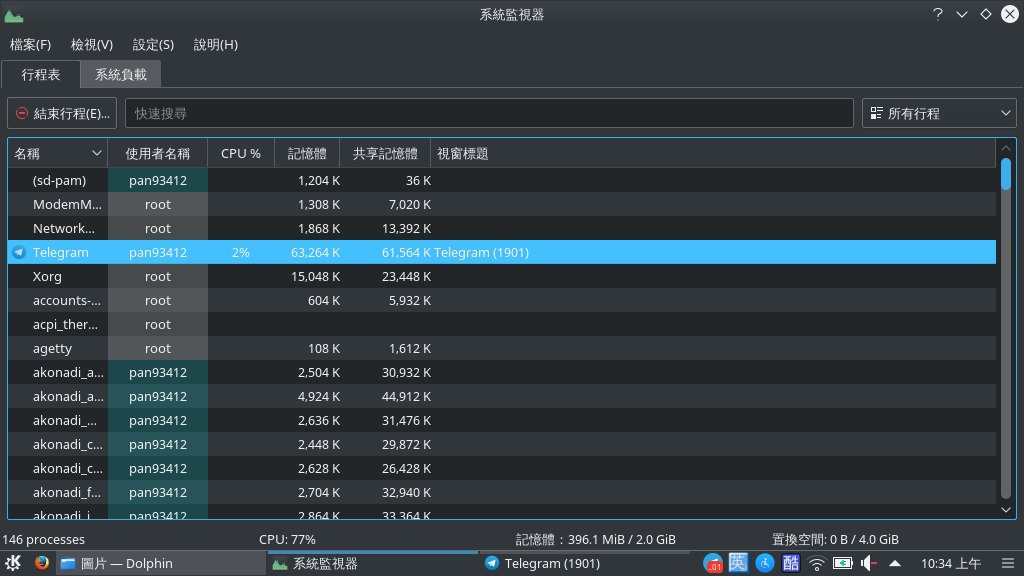Screen dimensions: 1024x576
Task: Click the Telegram icon in process row
Action: [19, 252]
